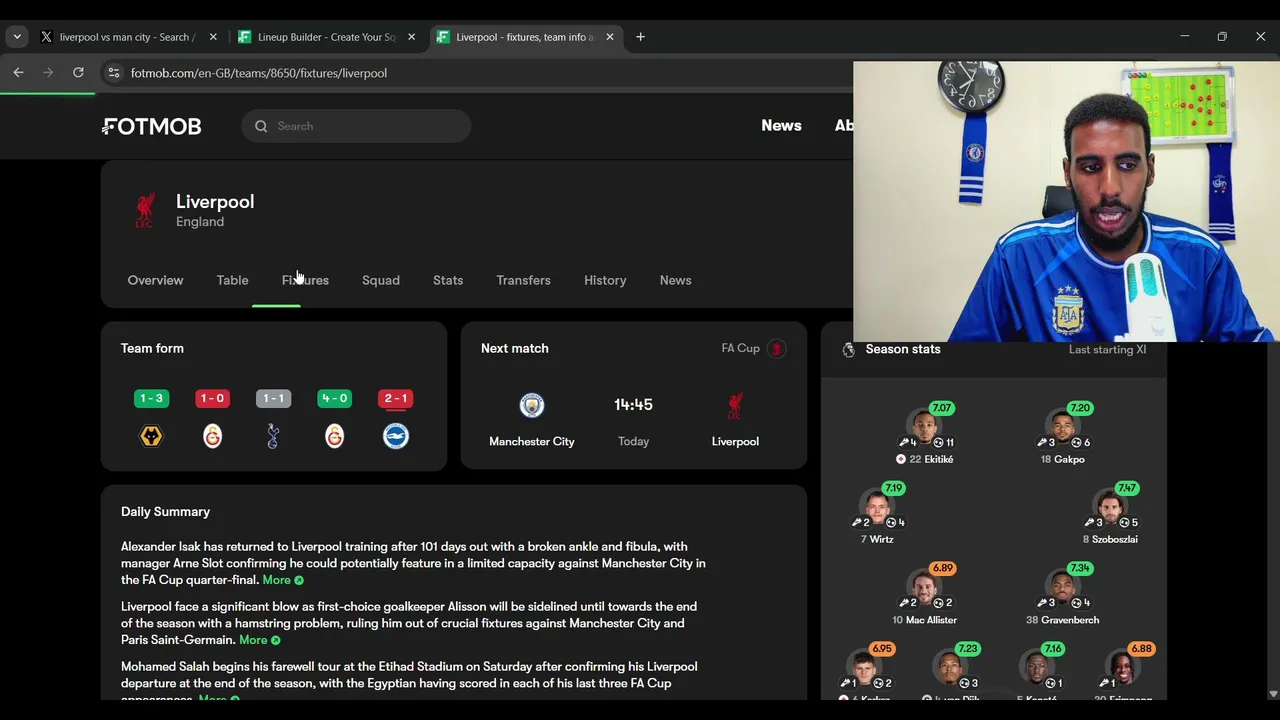Click the Season stats ball icon
Image resolution: width=1280 pixels, height=720 pixels.
[x=849, y=350]
